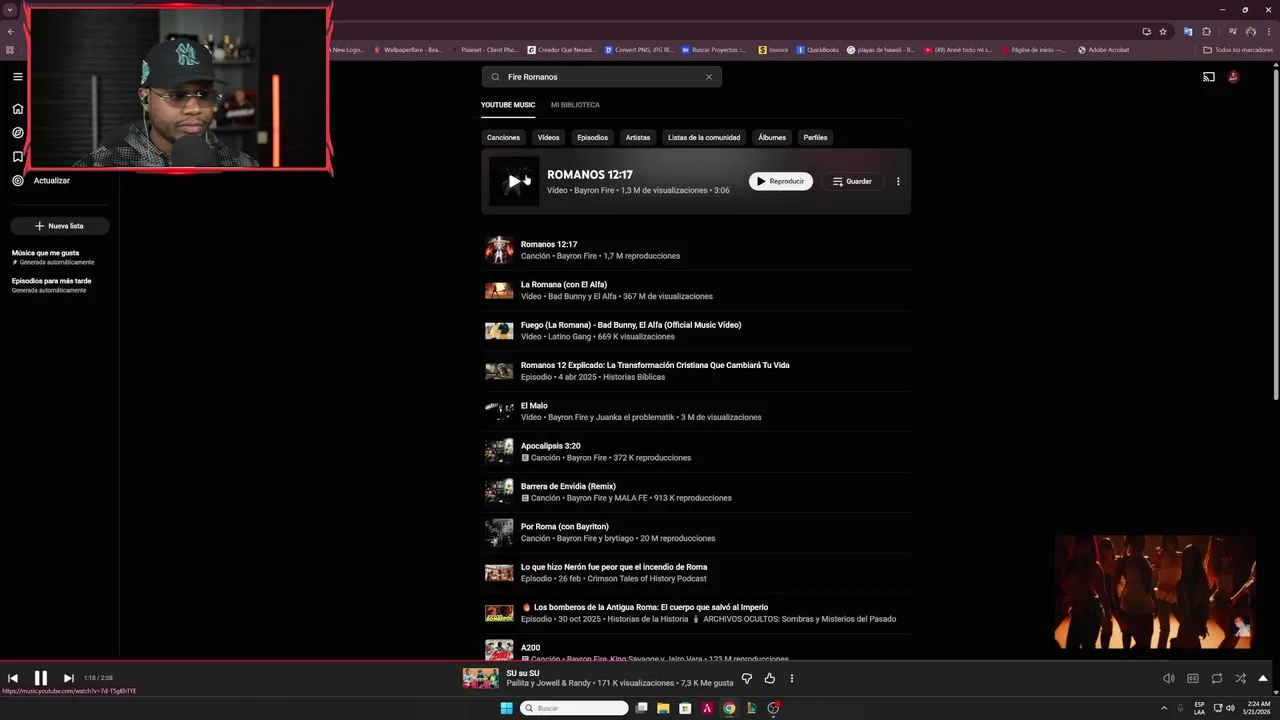1280x720 pixels.
Task: Bookmark this page with the star
Action: (1163, 31)
